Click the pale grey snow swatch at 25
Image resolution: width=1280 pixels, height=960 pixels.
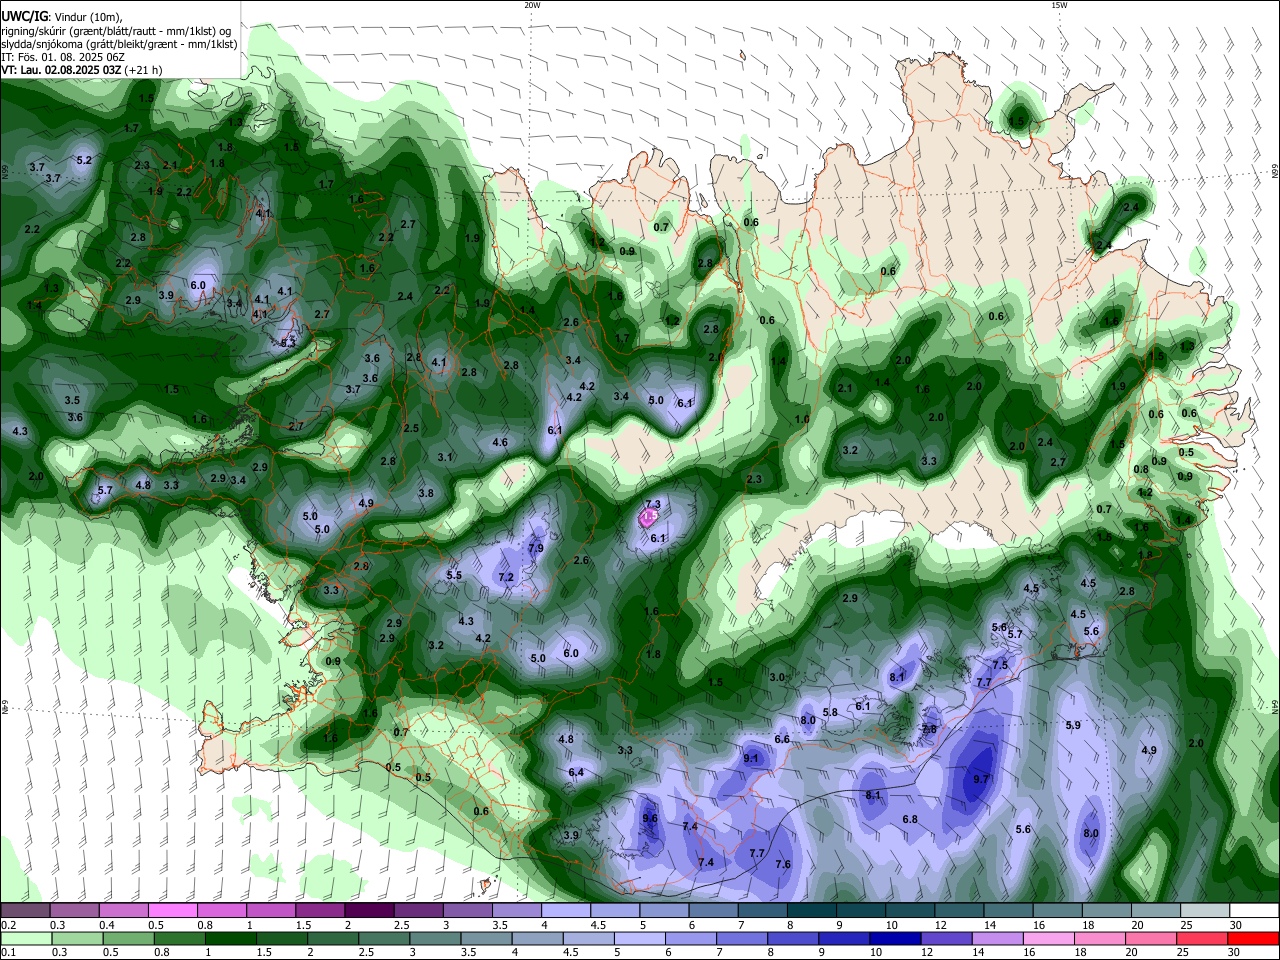click(x=1205, y=911)
